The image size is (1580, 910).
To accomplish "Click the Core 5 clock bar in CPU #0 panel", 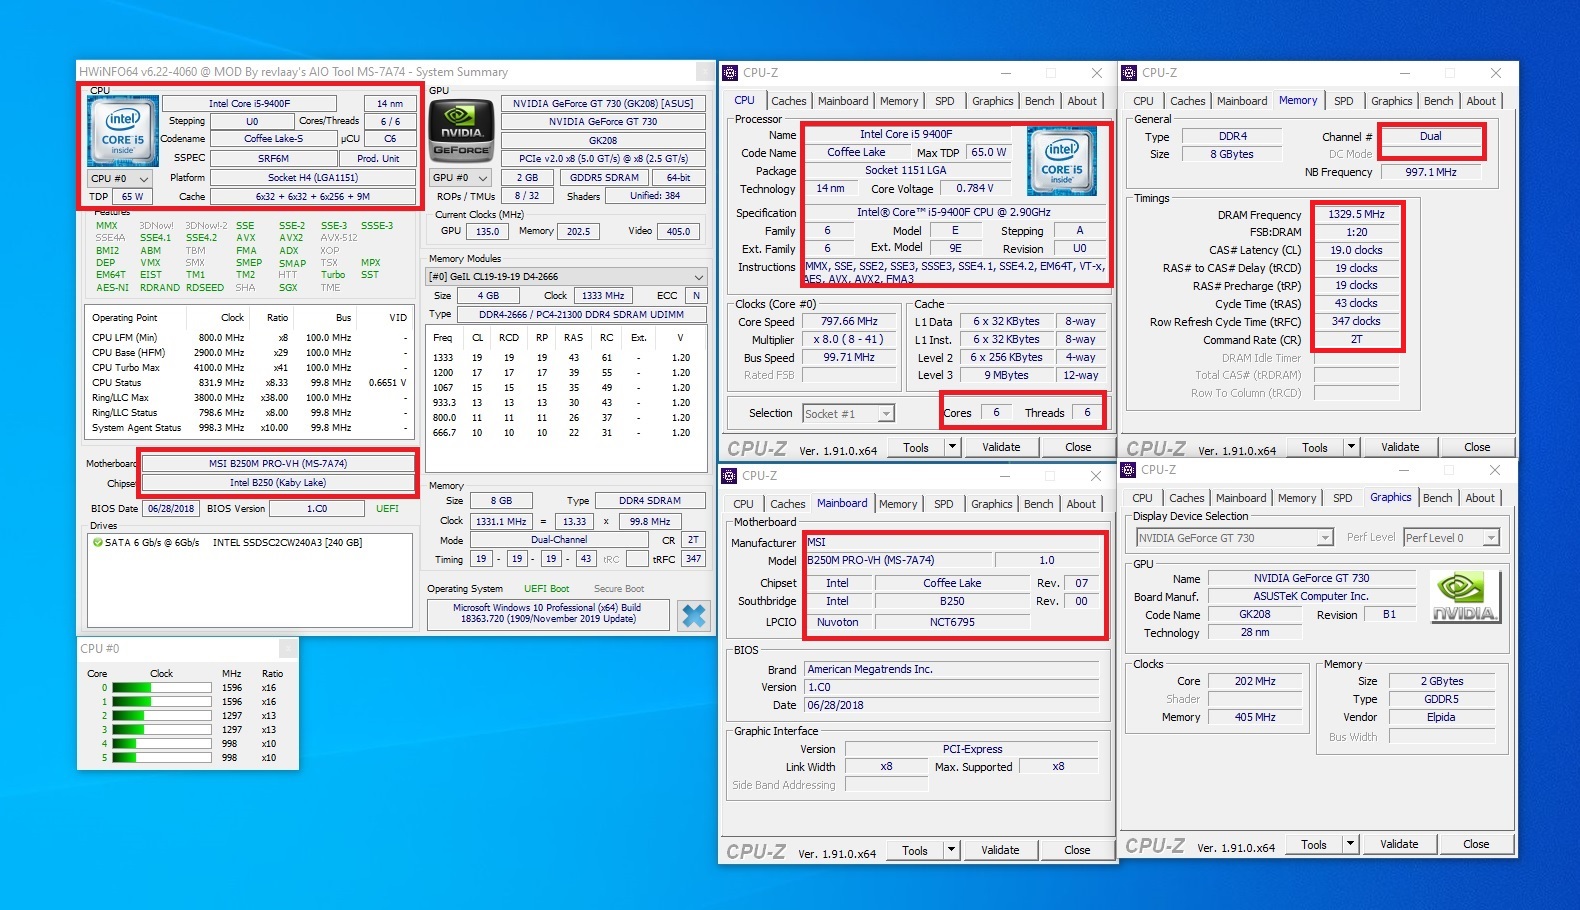I will point(161,758).
